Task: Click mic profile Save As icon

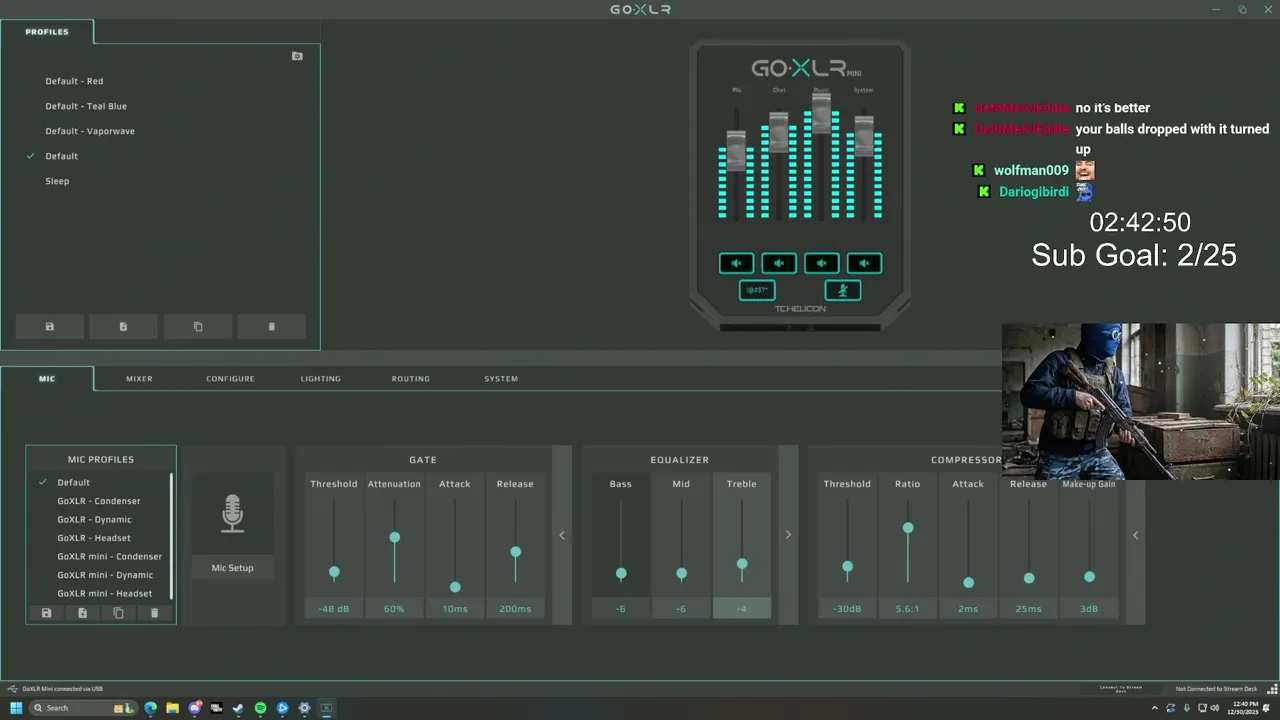Action: click(82, 613)
